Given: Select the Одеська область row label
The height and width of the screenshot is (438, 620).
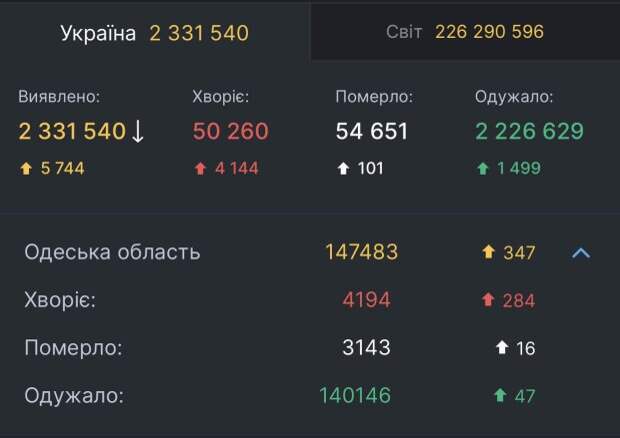Looking at the screenshot, I should pos(112,252).
